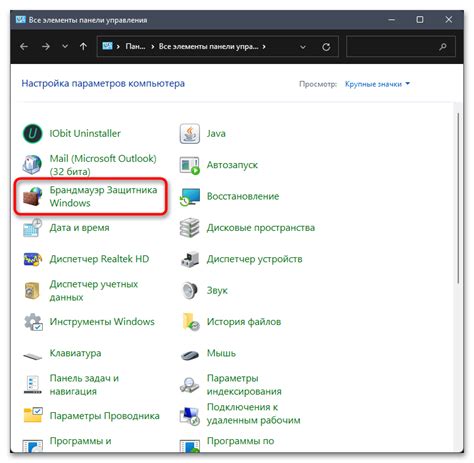Screen dimensions: 474x463
Task: Click the Автозапуск icon
Action: 190,165
